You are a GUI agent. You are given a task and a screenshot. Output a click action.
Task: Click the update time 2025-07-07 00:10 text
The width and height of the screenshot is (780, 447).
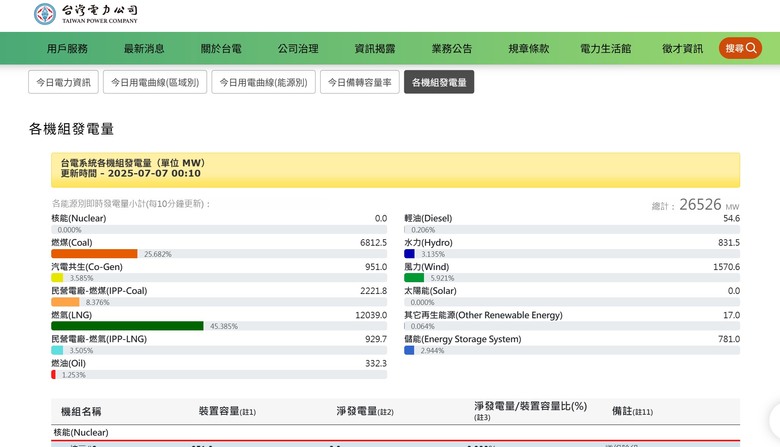154,174
